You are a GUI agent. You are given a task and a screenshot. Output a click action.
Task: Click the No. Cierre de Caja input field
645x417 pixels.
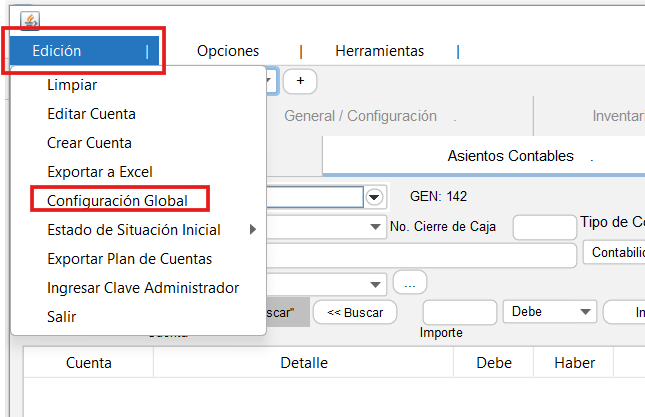tap(544, 227)
